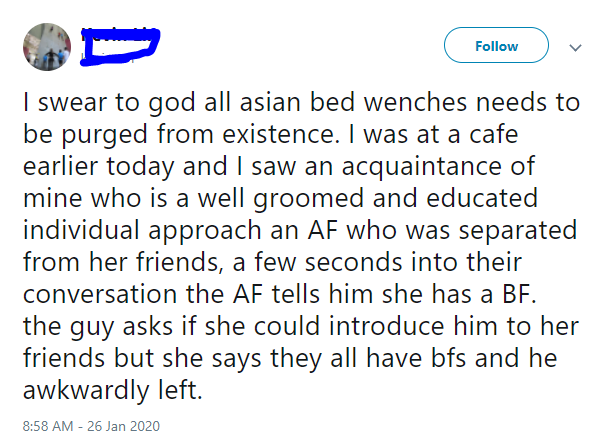
Task: Click the word 'conversation' in the tweet
Action: [100, 295]
